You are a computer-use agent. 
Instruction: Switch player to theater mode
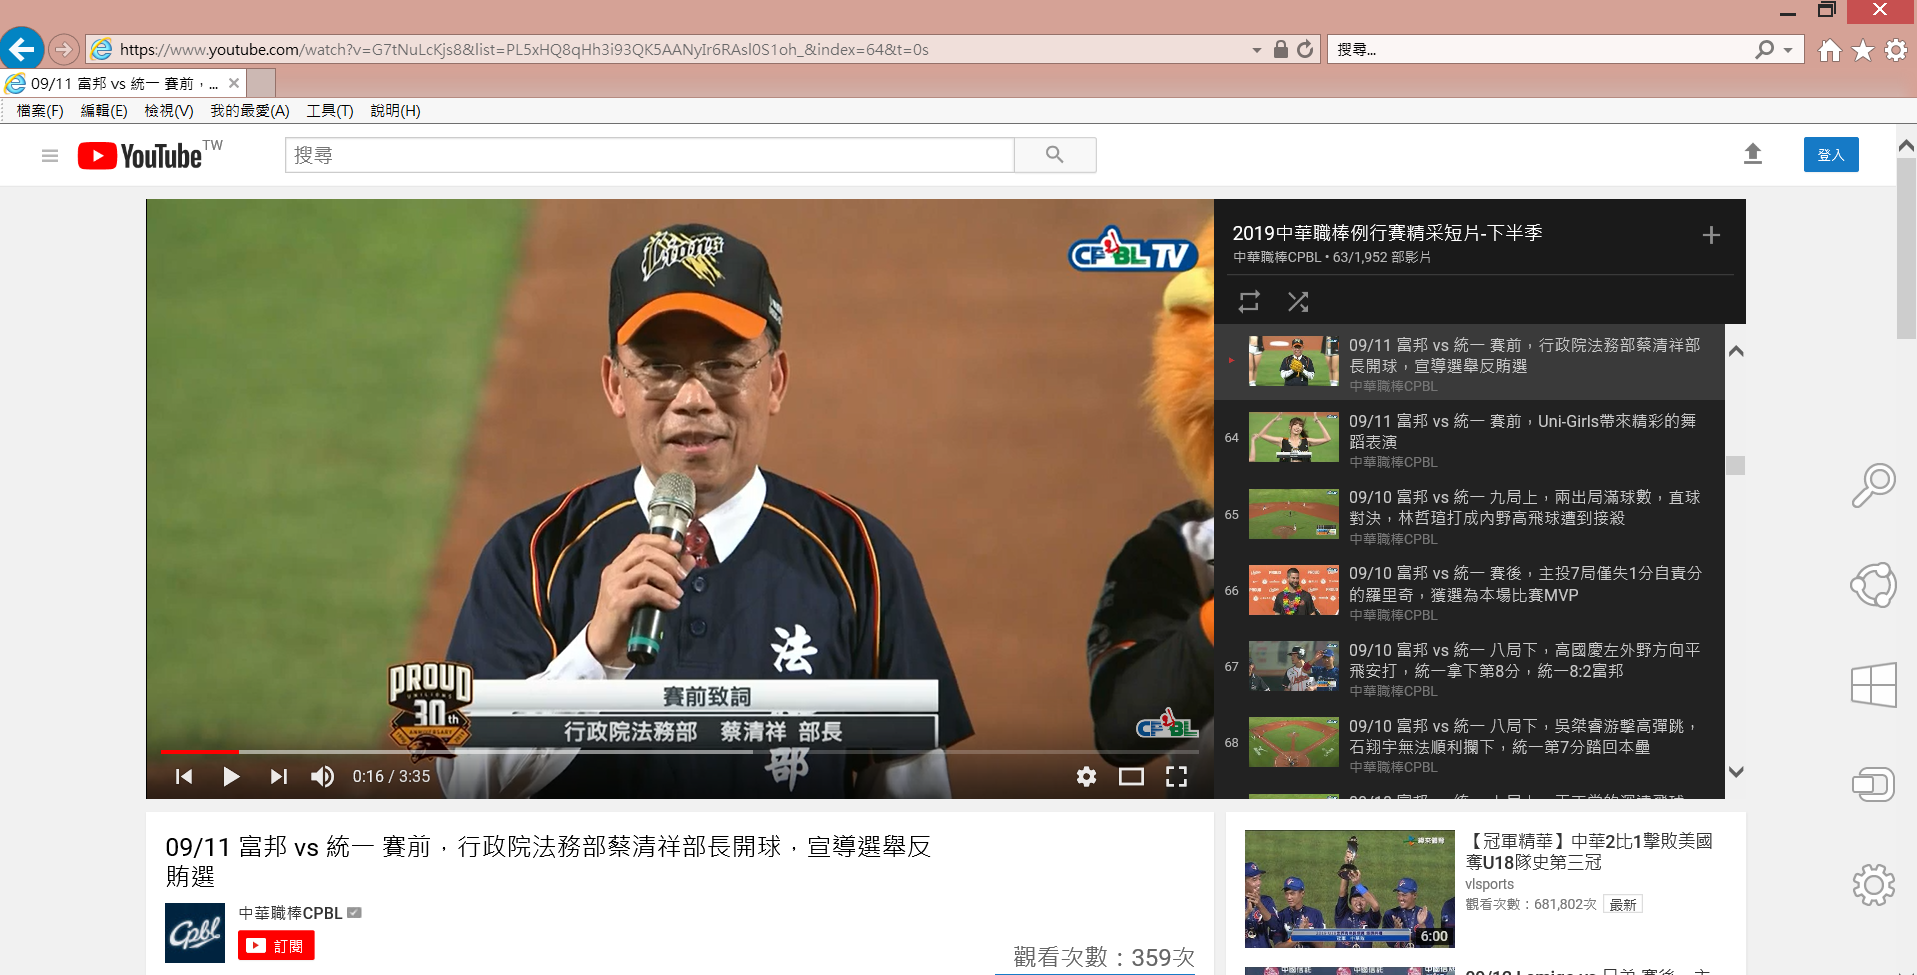[1131, 777]
